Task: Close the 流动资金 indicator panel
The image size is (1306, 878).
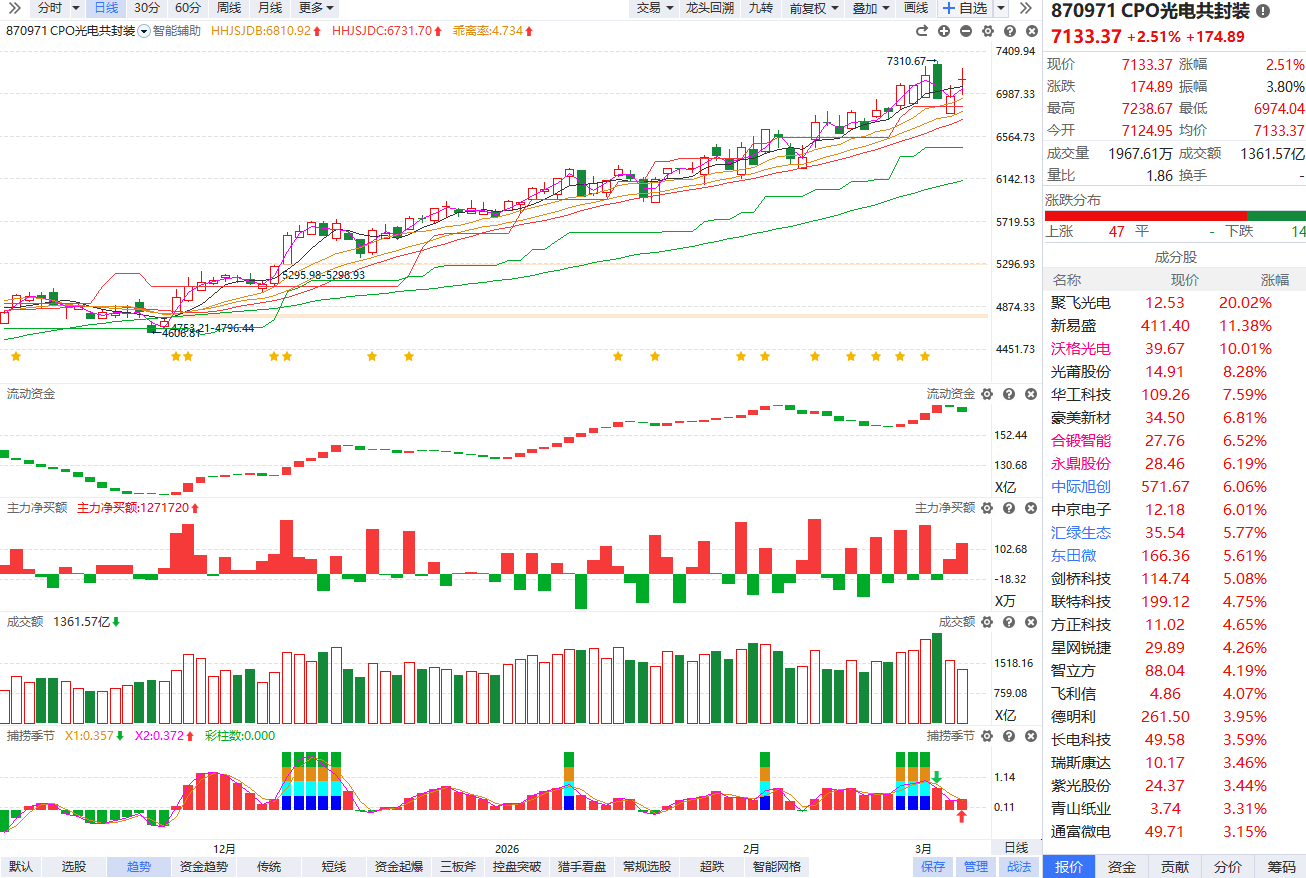Action: 1029,394
